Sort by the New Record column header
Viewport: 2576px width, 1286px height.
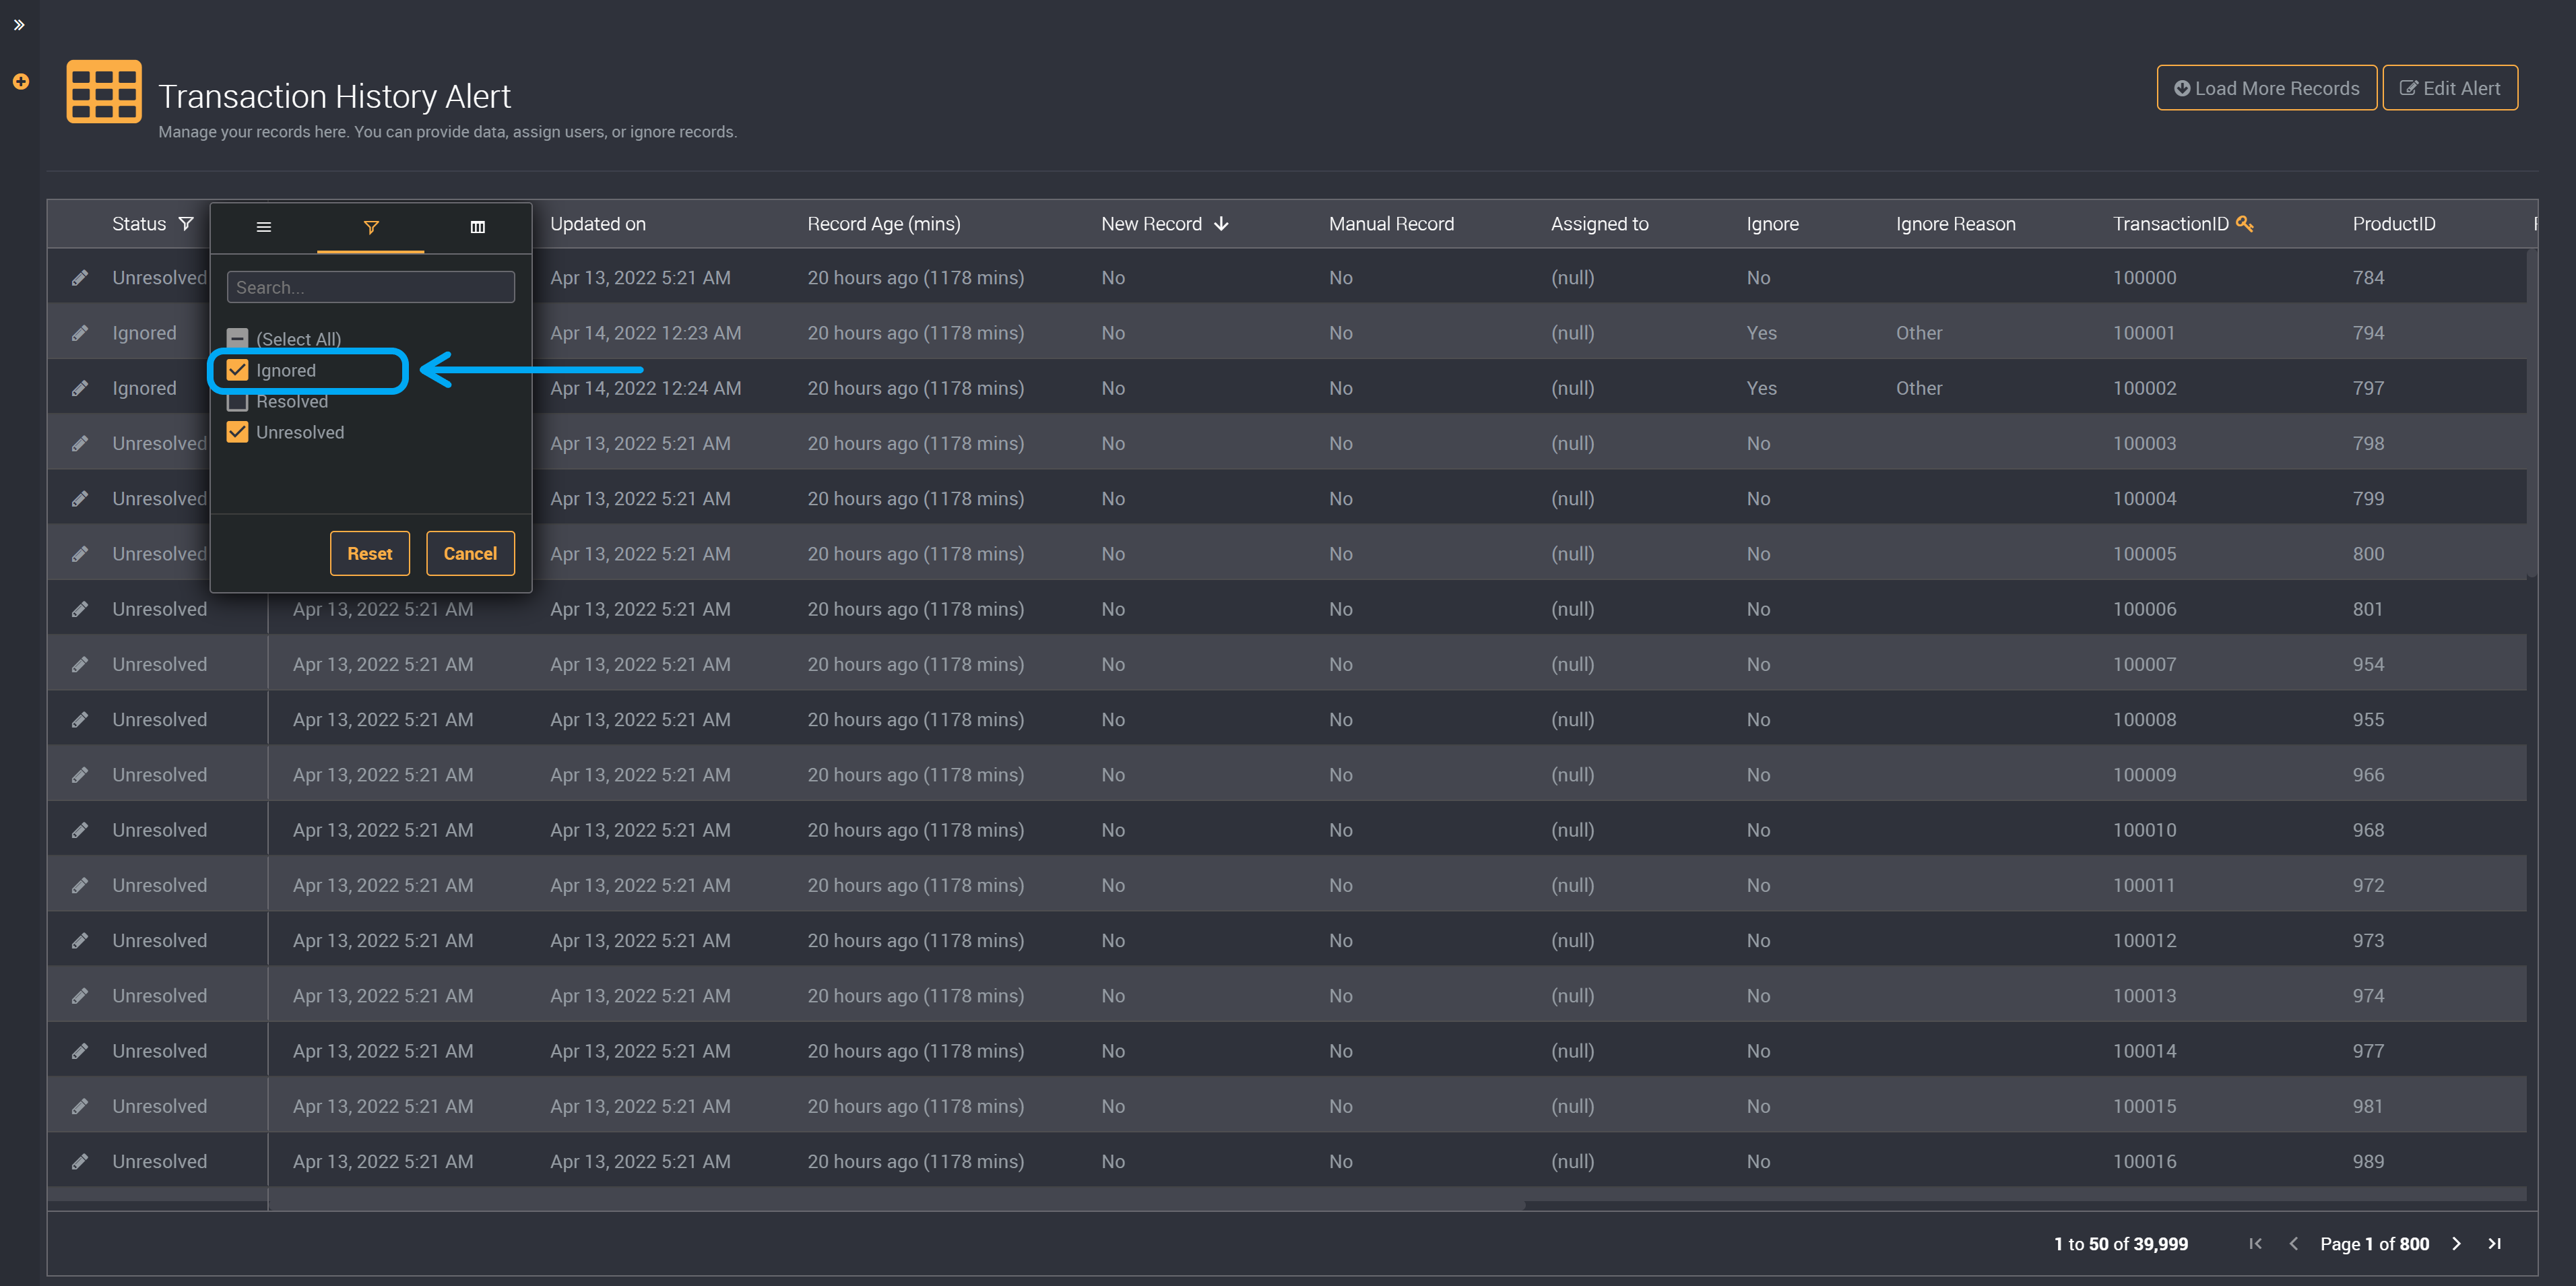pyautogui.click(x=1151, y=224)
